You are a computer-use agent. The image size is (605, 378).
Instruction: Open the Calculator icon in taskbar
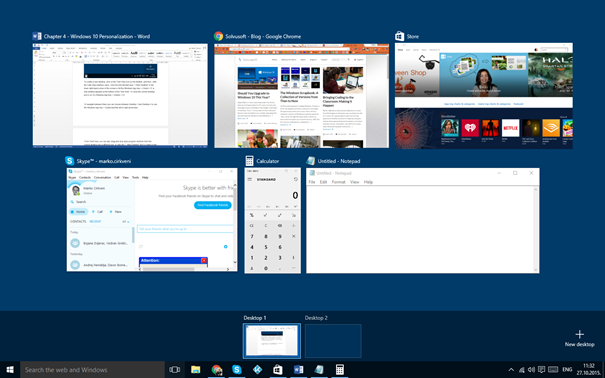pos(340,370)
